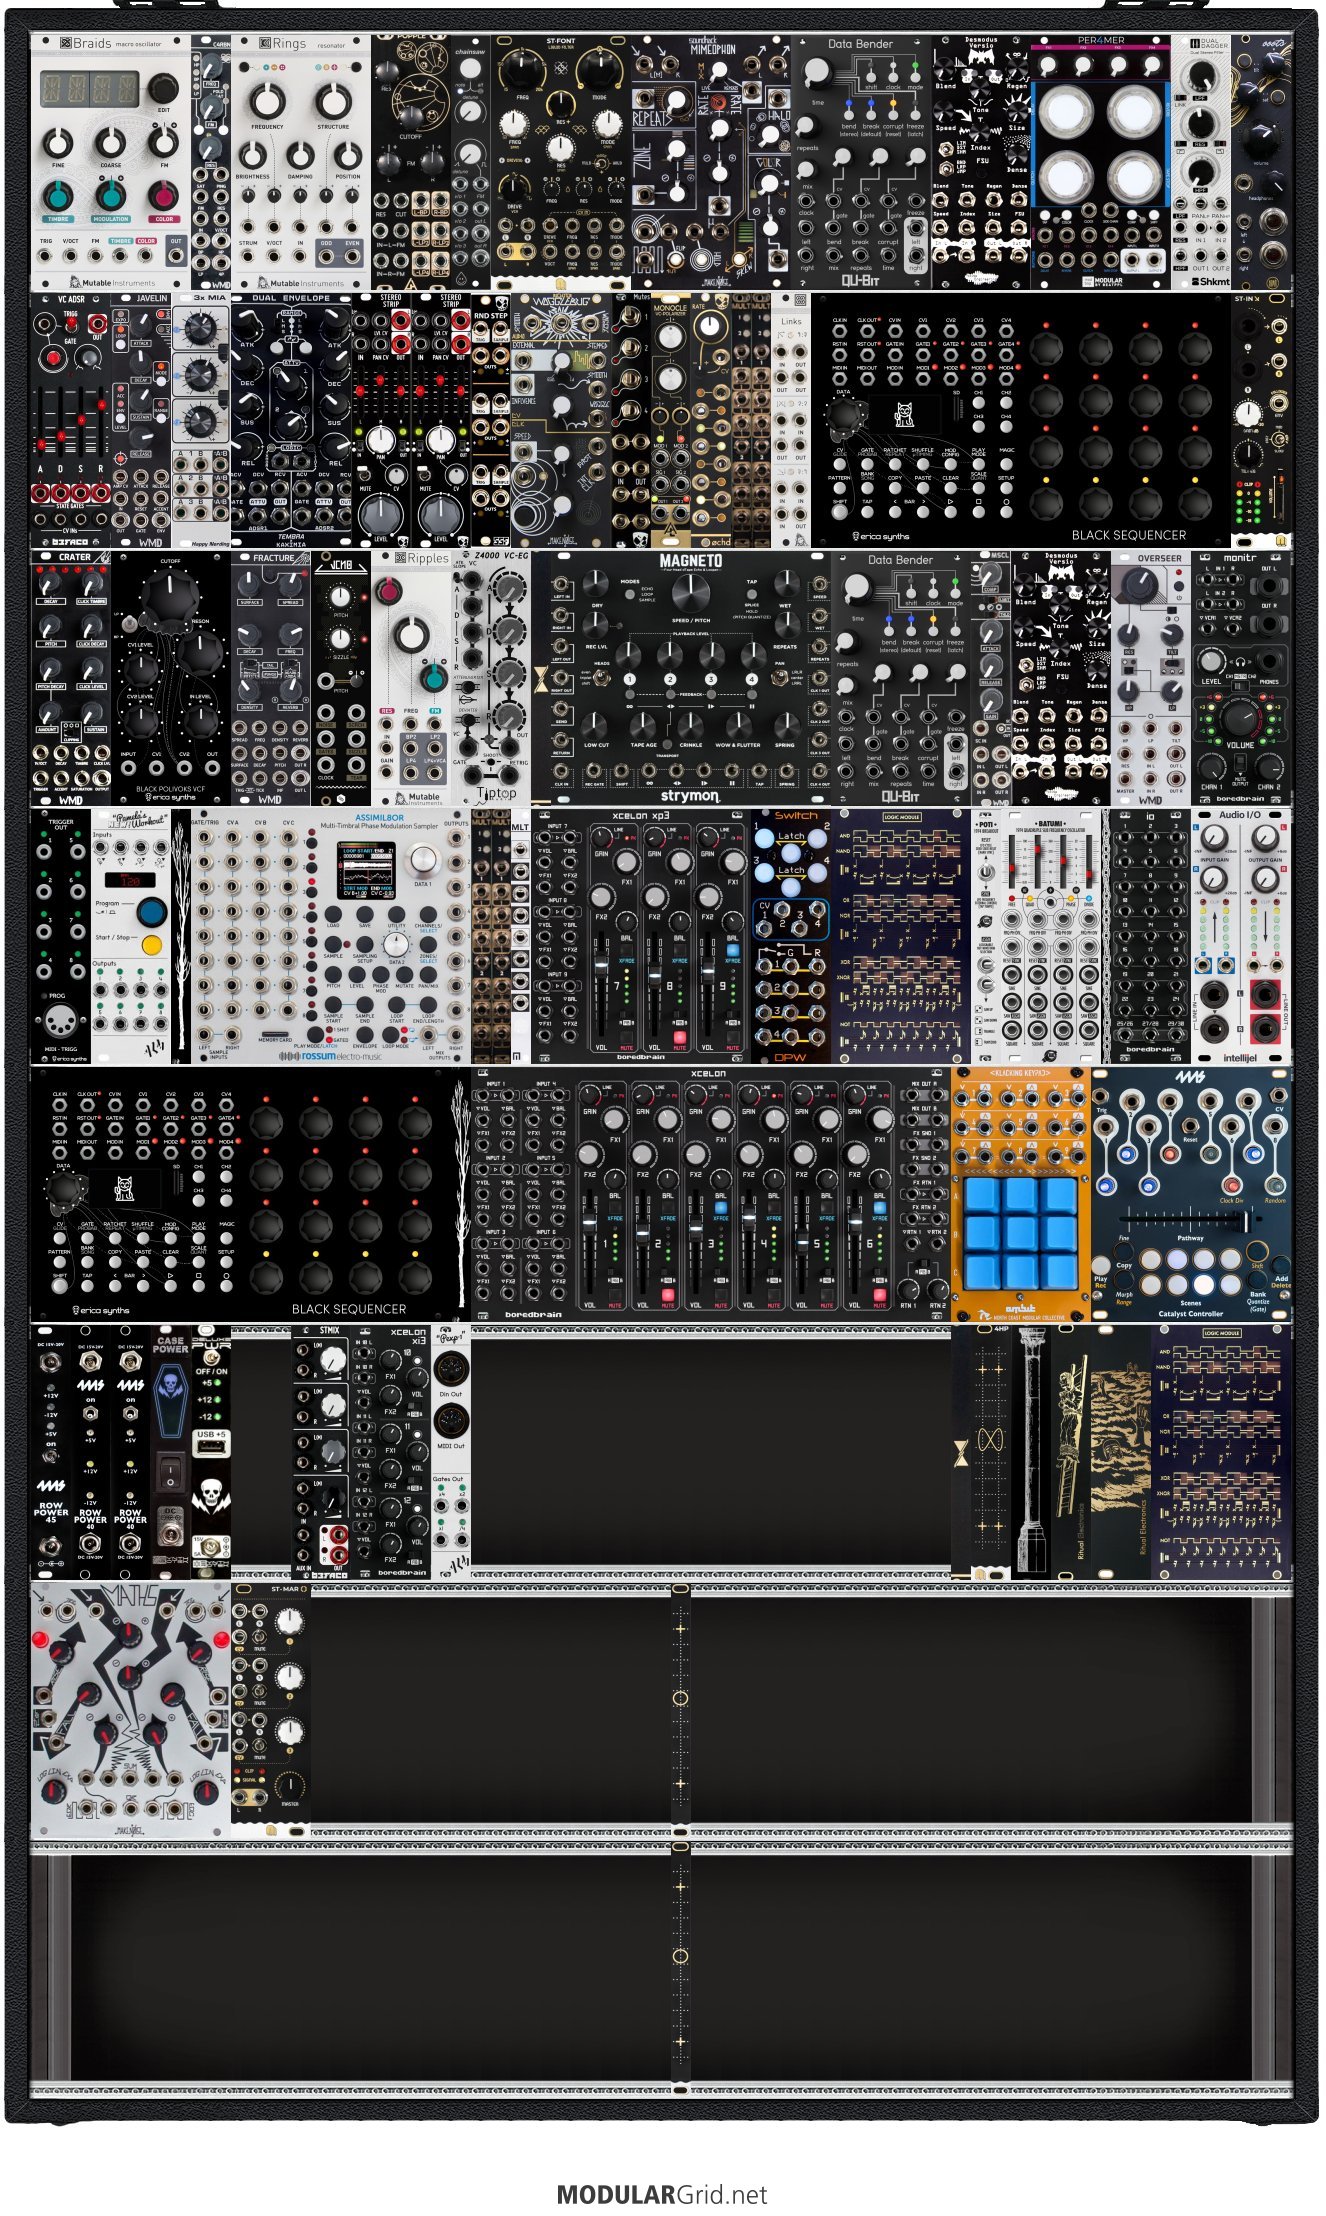
Task: Click the STRUCTURE knob on Rings
Action: 333,101
